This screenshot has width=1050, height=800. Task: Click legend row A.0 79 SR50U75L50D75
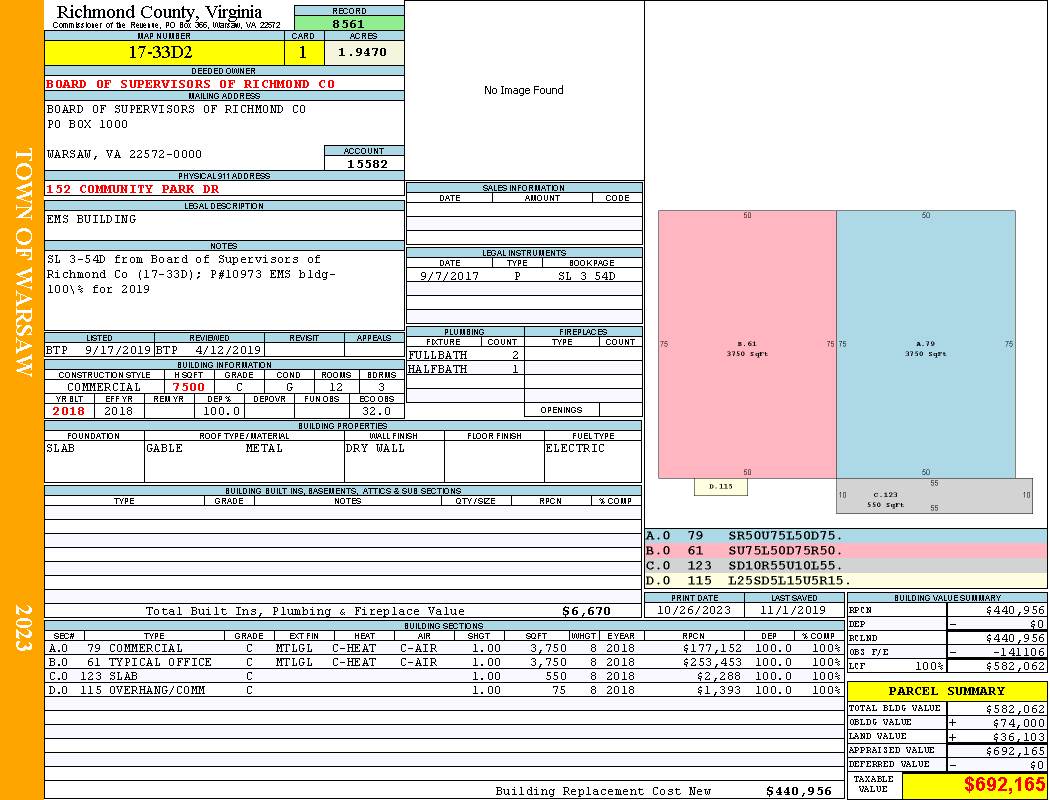tap(845, 536)
